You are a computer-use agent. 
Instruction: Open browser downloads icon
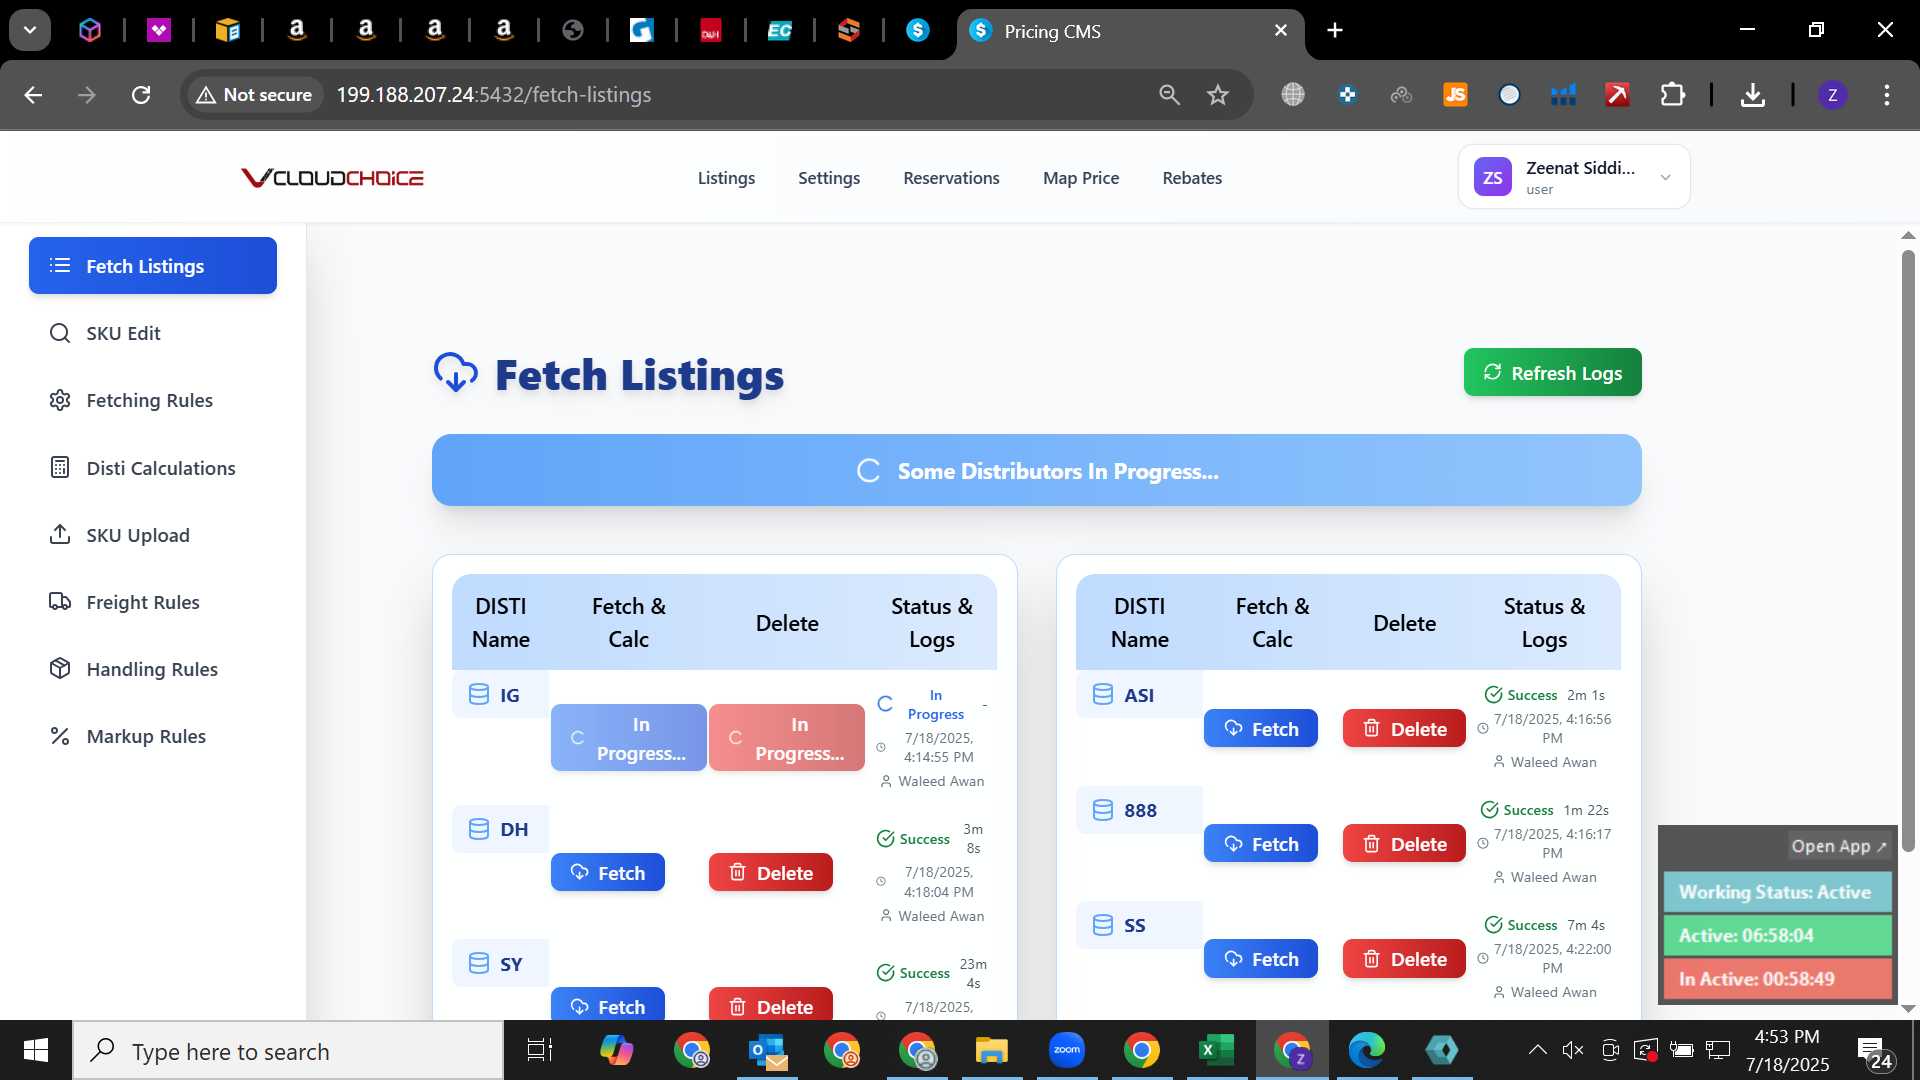pos(1752,95)
